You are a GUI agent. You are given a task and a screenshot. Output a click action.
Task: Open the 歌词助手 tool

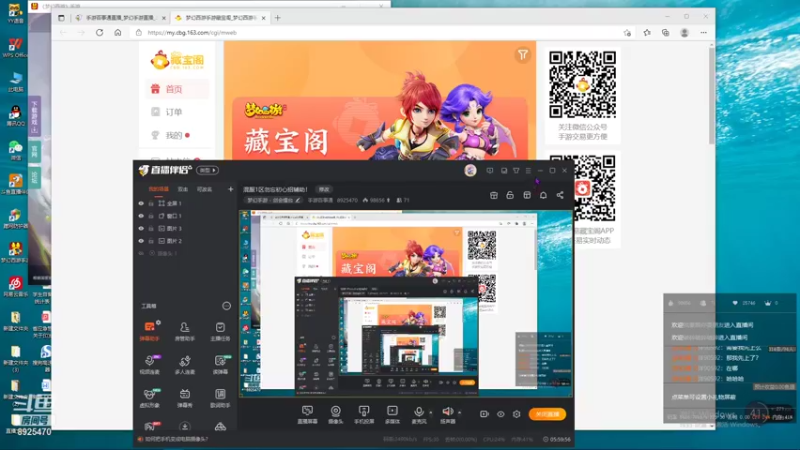pyautogui.click(x=220, y=397)
